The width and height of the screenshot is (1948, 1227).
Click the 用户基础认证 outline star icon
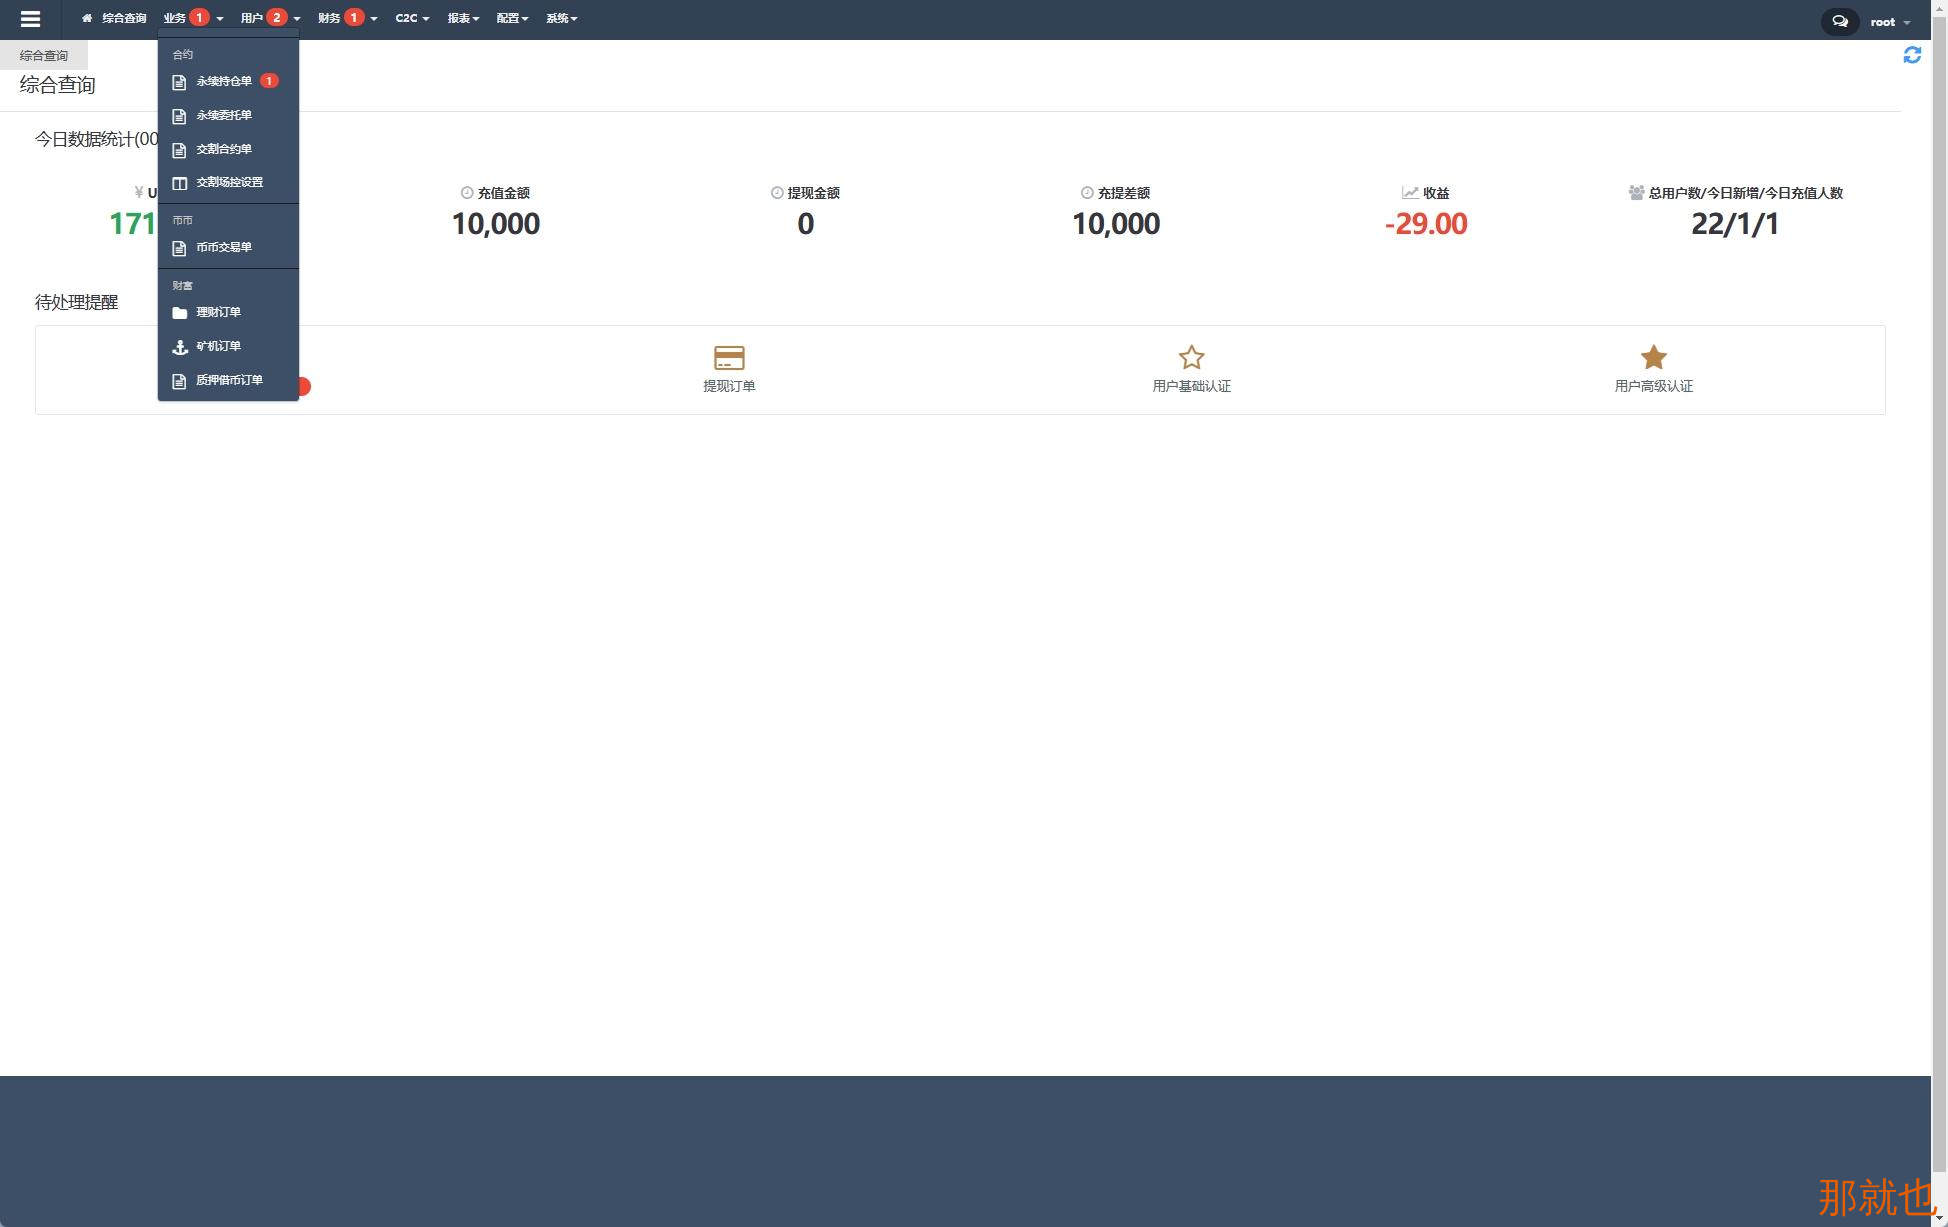pyautogui.click(x=1191, y=357)
